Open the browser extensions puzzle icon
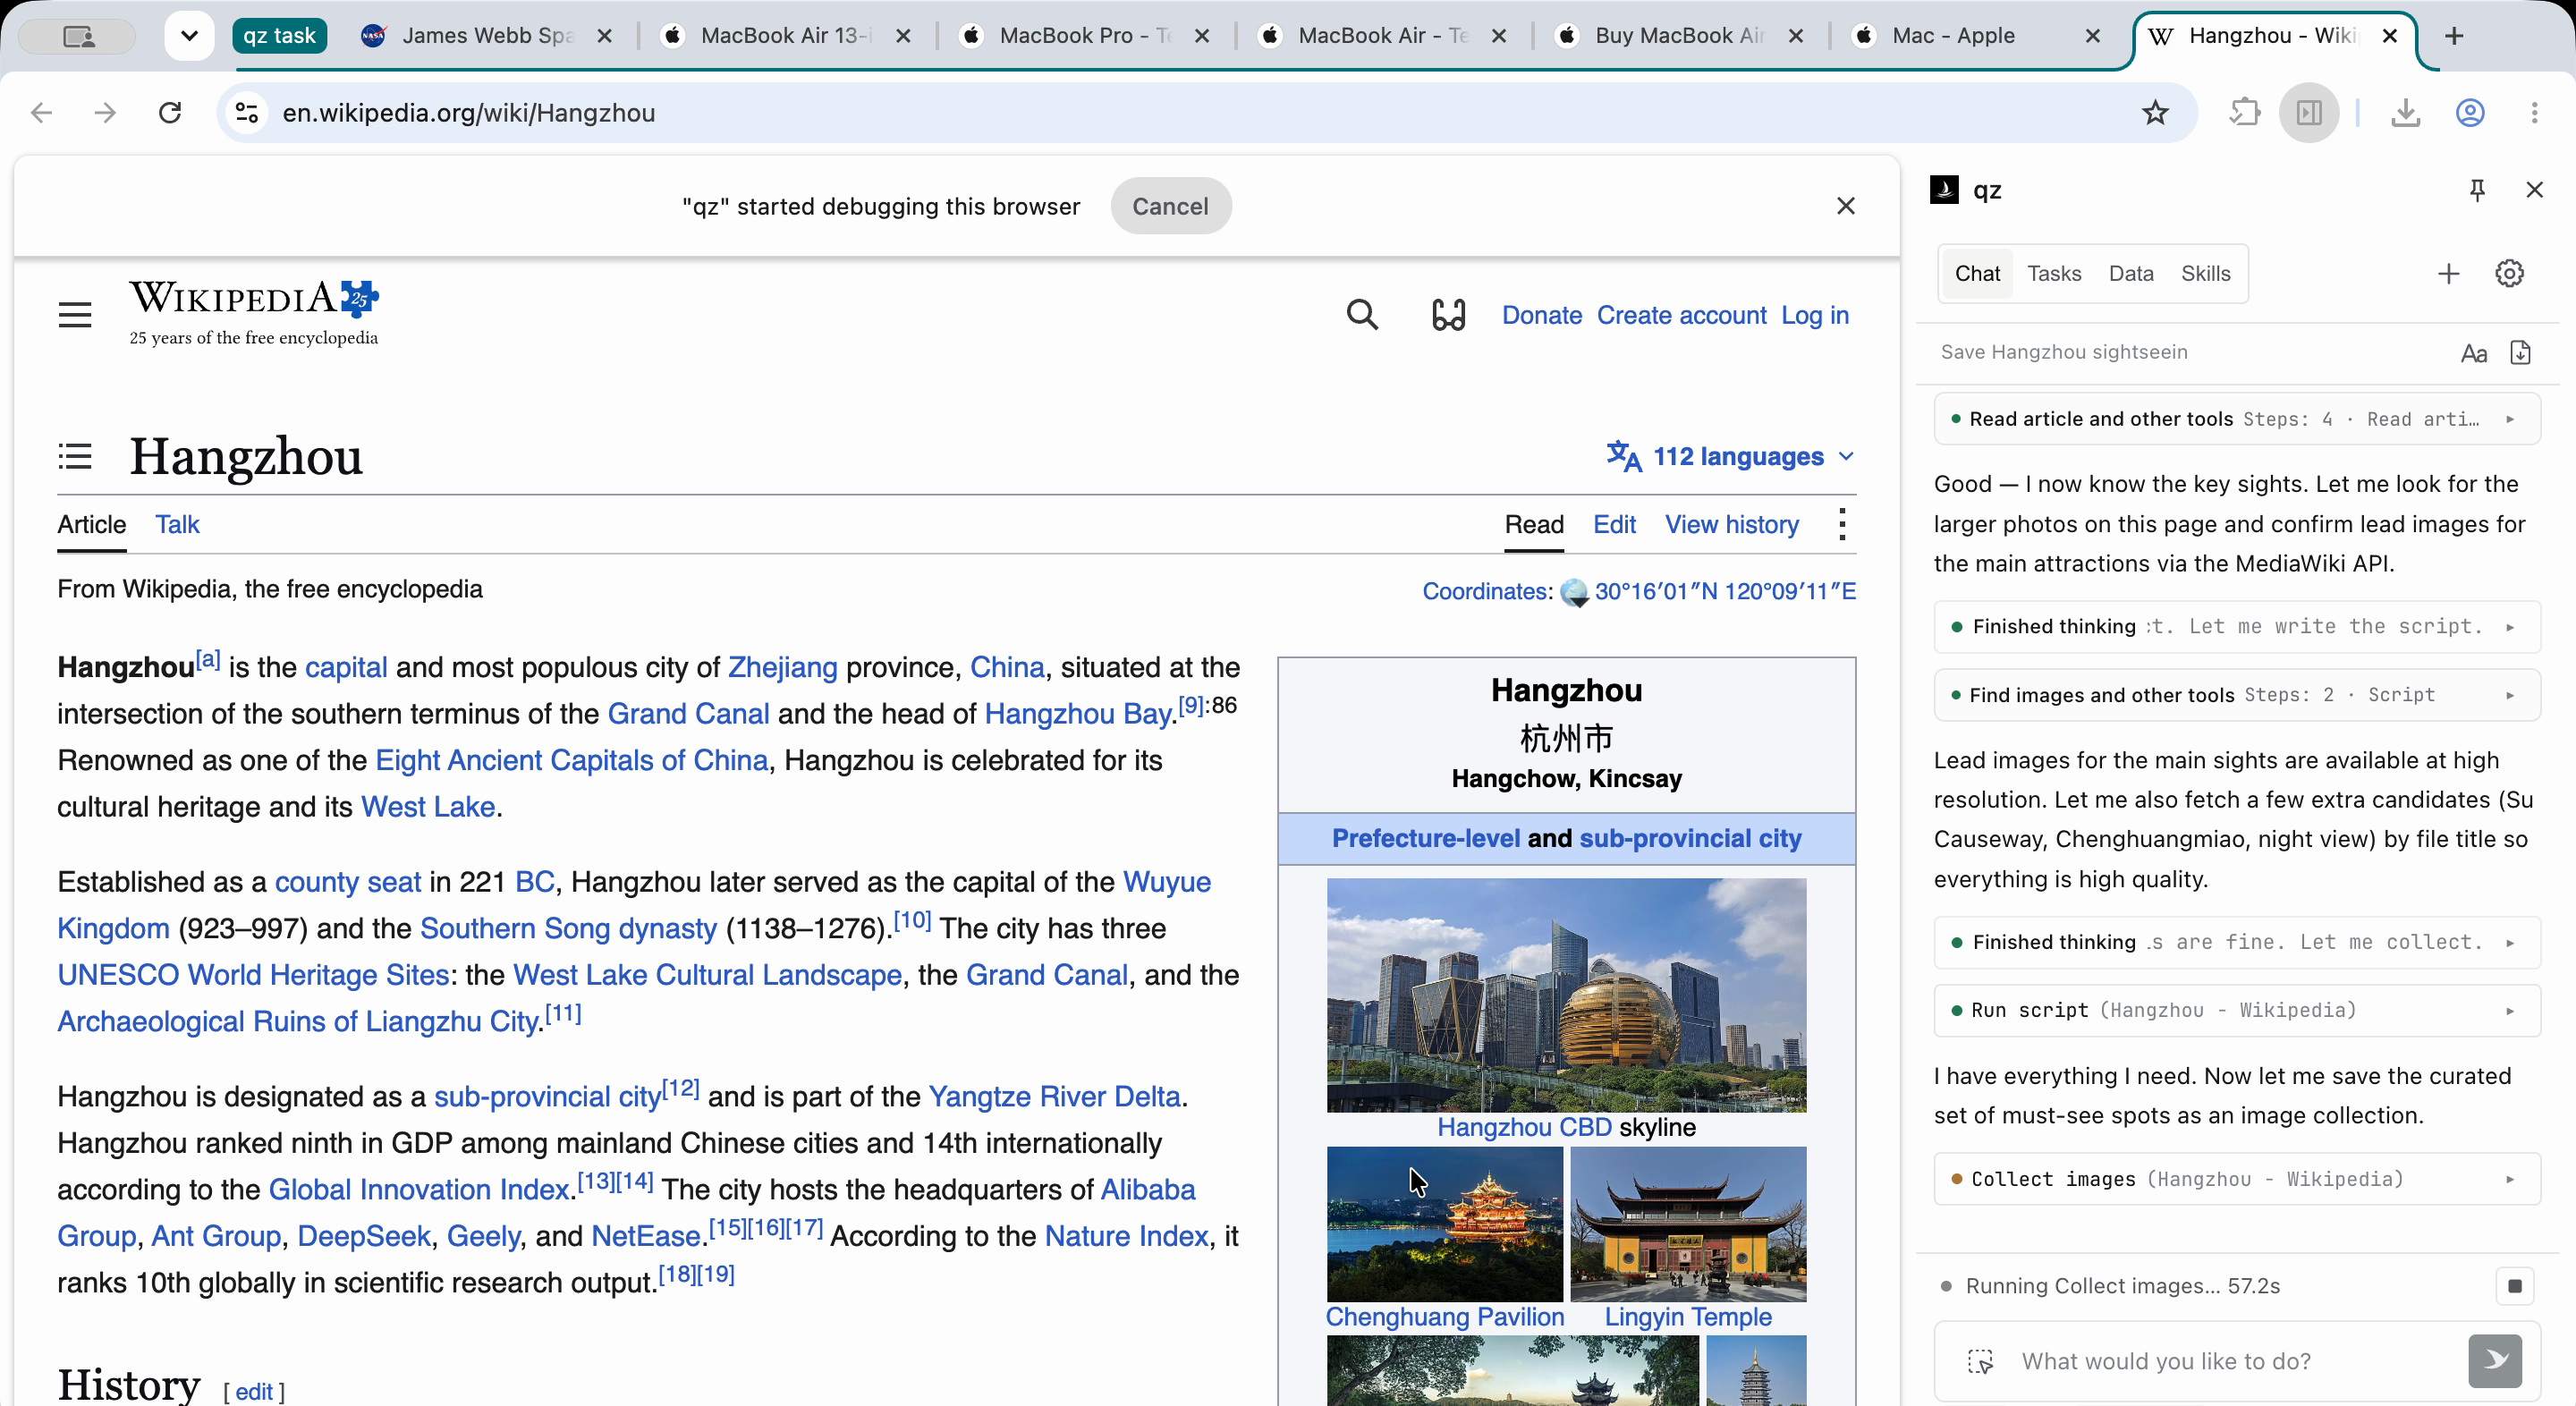Image resolution: width=2576 pixels, height=1406 pixels. [2245, 113]
